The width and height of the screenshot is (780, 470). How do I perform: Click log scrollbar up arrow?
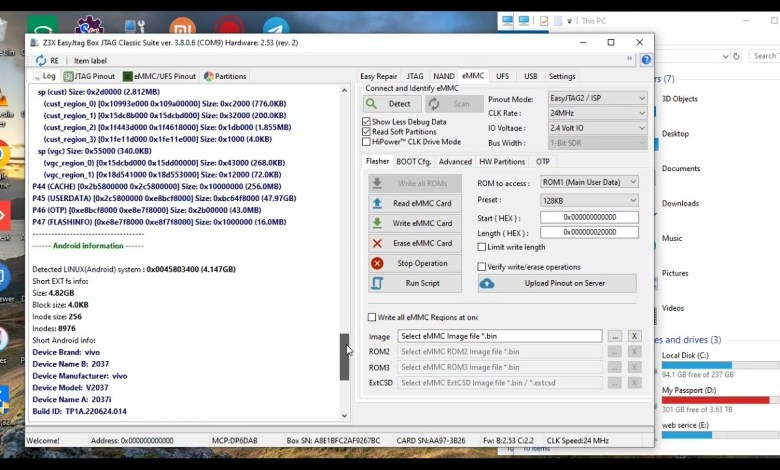point(344,90)
